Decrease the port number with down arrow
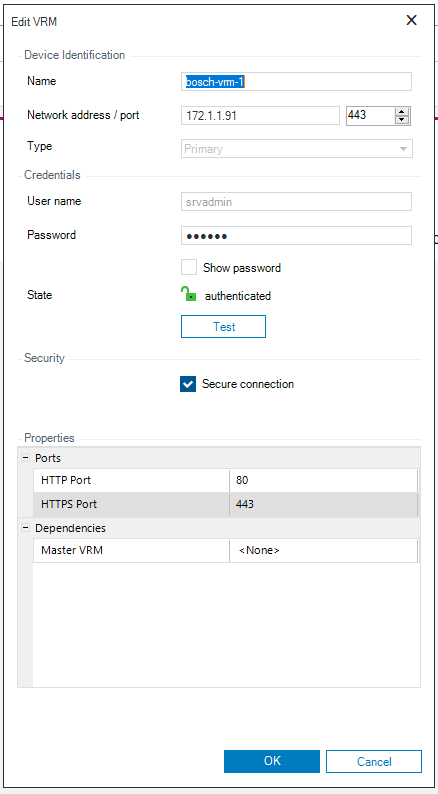 pyautogui.click(x=402, y=120)
